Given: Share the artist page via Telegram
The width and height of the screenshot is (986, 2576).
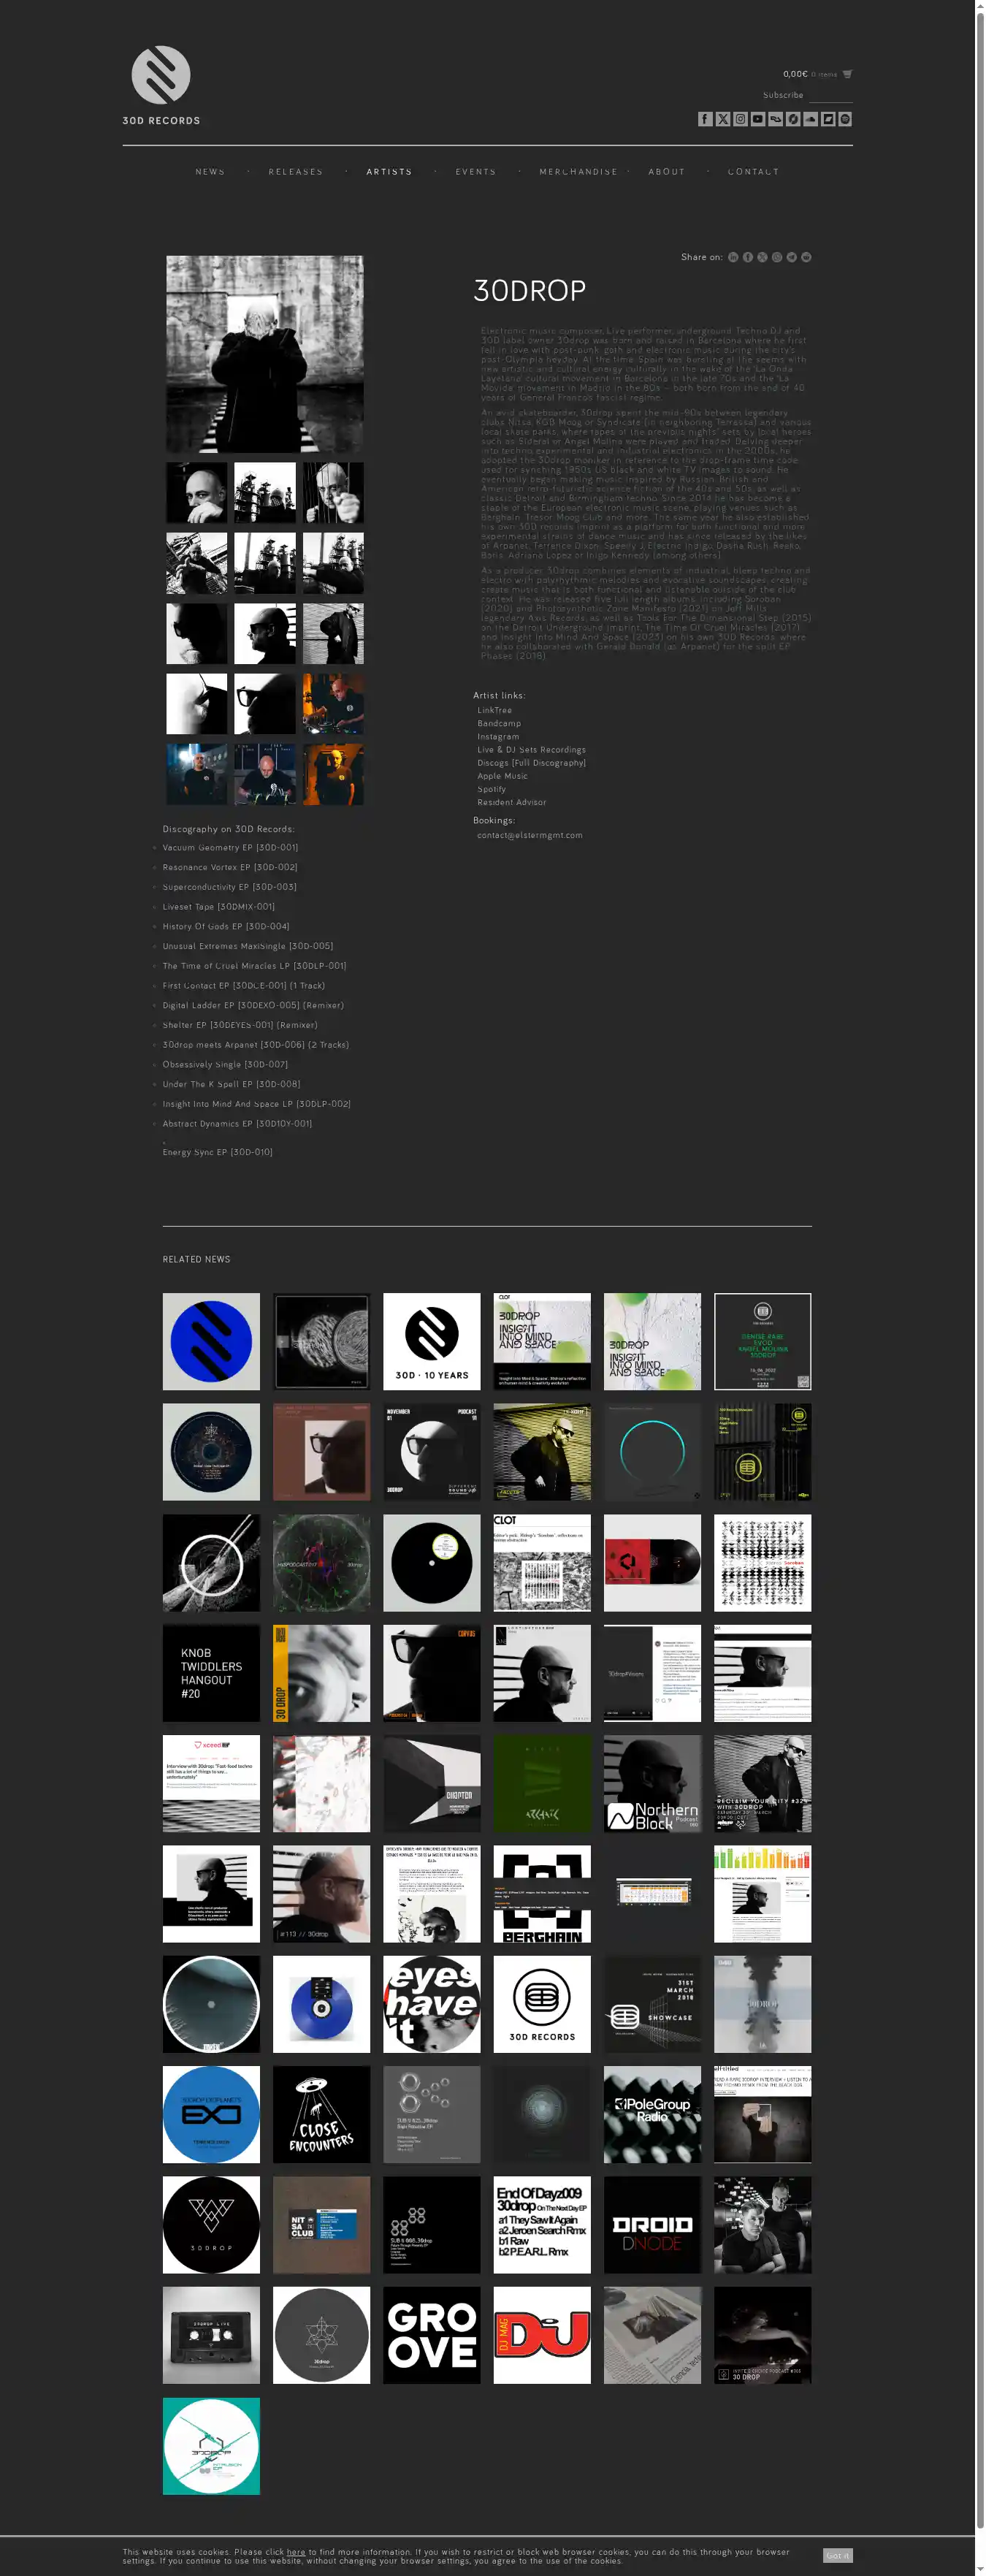Looking at the screenshot, I should [x=792, y=257].
